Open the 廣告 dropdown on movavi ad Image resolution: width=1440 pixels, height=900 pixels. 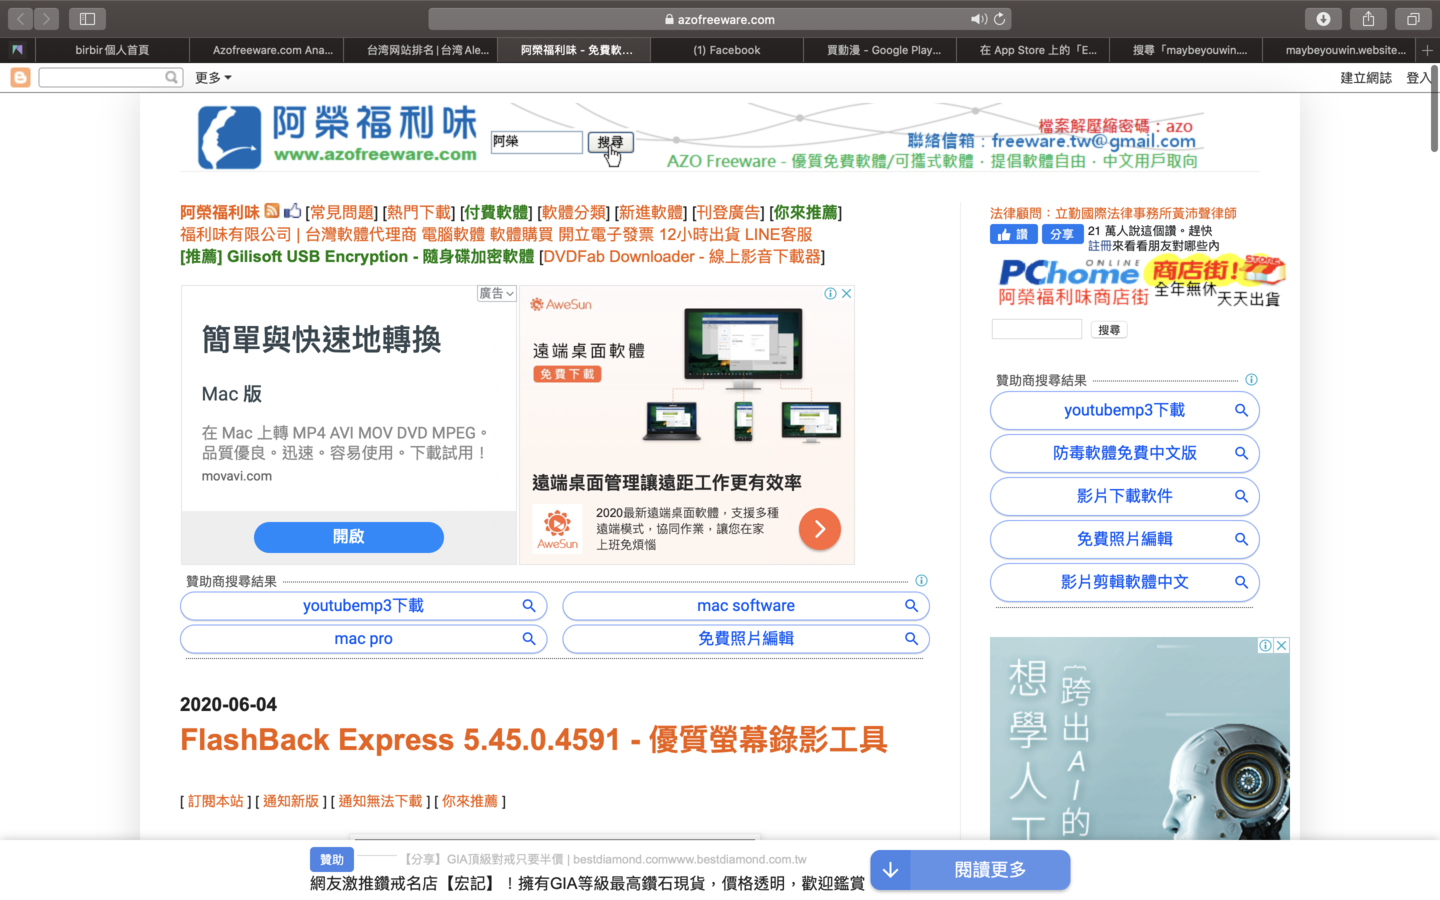click(x=496, y=293)
